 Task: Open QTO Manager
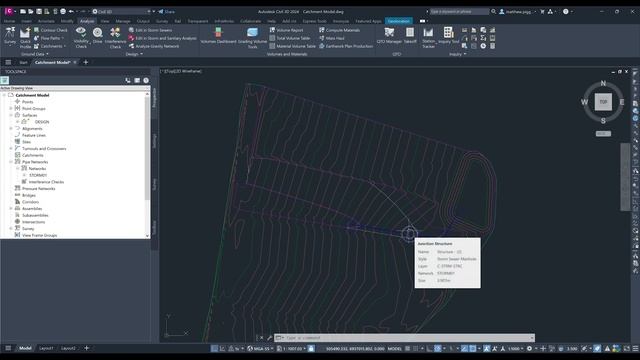pyautogui.click(x=389, y=36)
